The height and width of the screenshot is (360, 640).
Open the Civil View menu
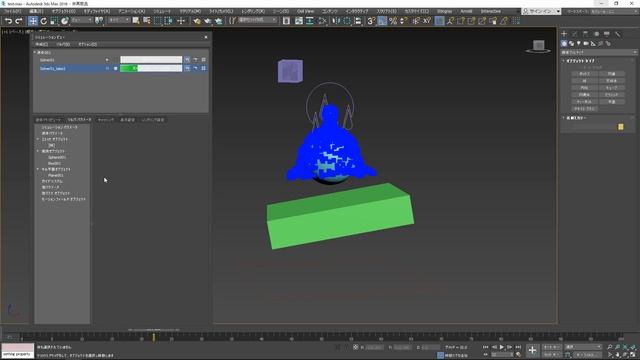[305, 11]
